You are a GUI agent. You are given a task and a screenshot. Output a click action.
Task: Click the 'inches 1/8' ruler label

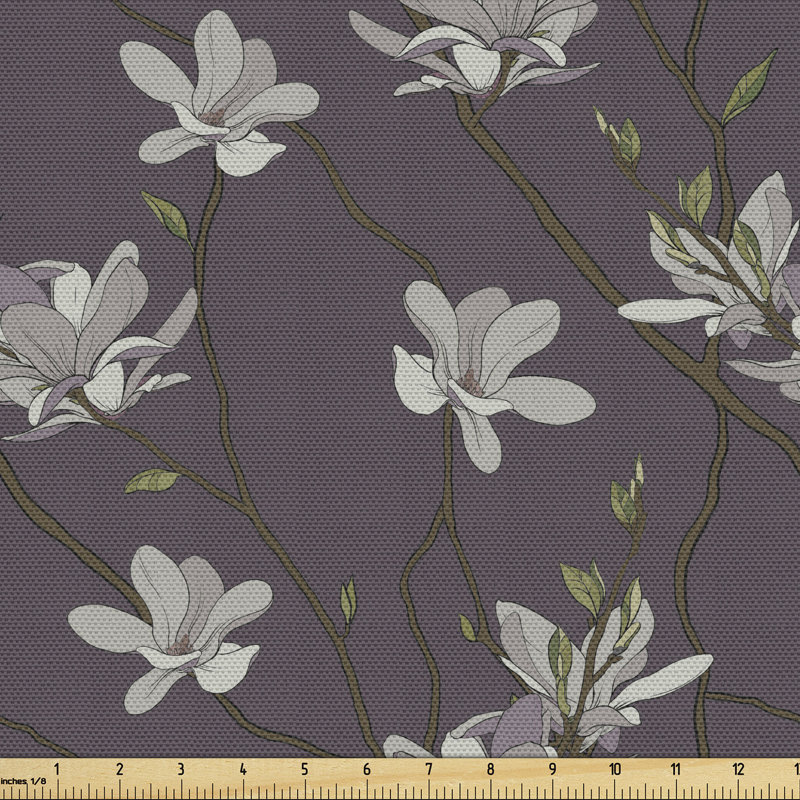click(23, 781)
